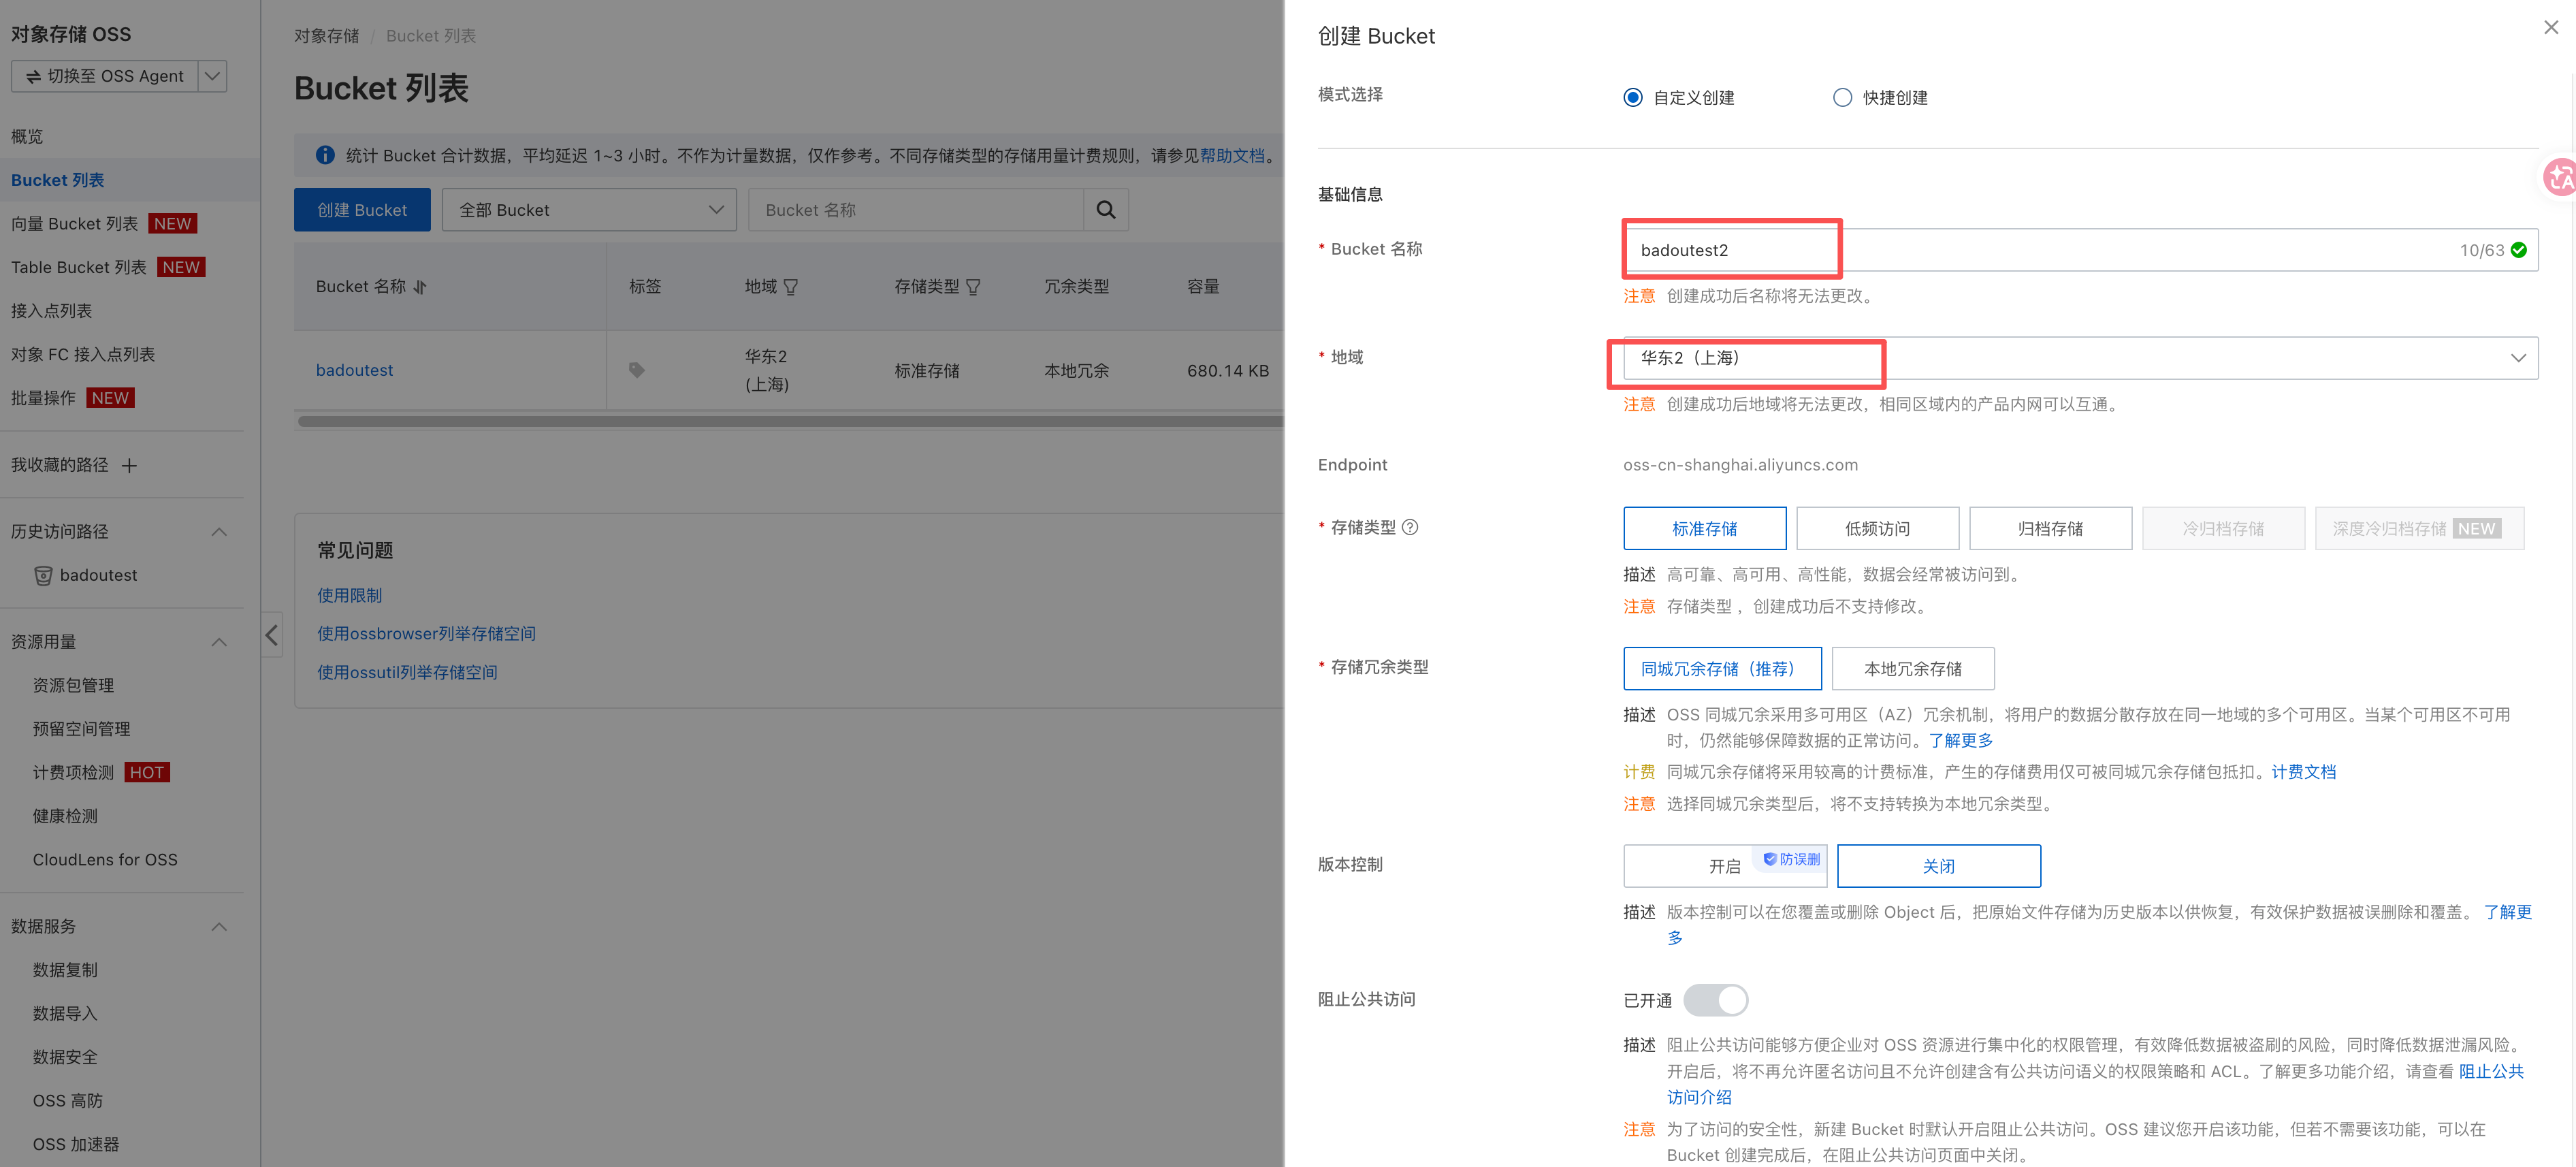This screenshot has width=2576, height=1167.
Task: Open 健康检测 in sidebar
Action: tap(65, 816)
